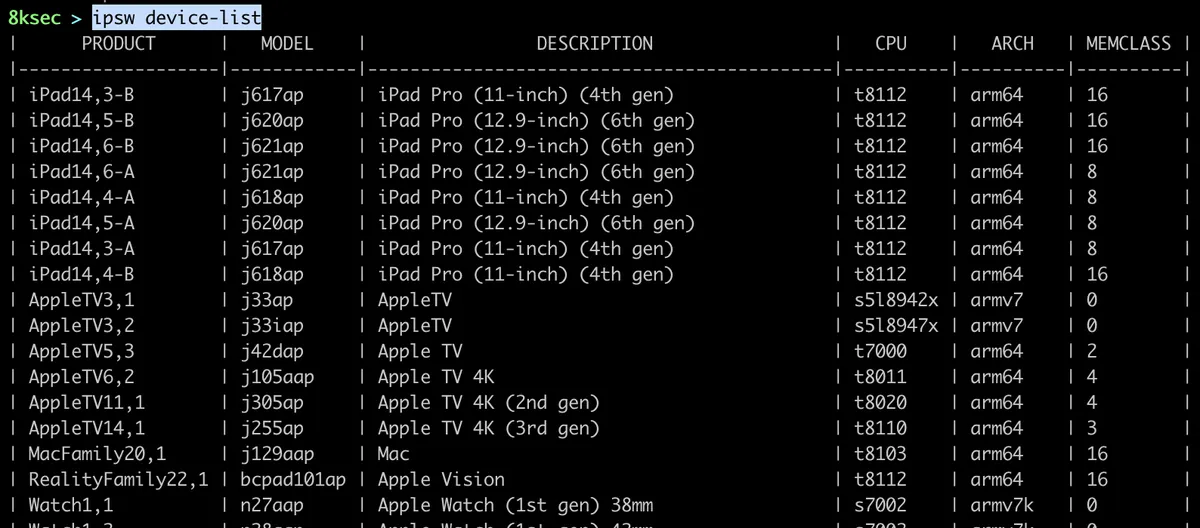Click the DESCRIPTION column header
The height and width of the screenshot is (528, 1200).
tap(594, 43)
